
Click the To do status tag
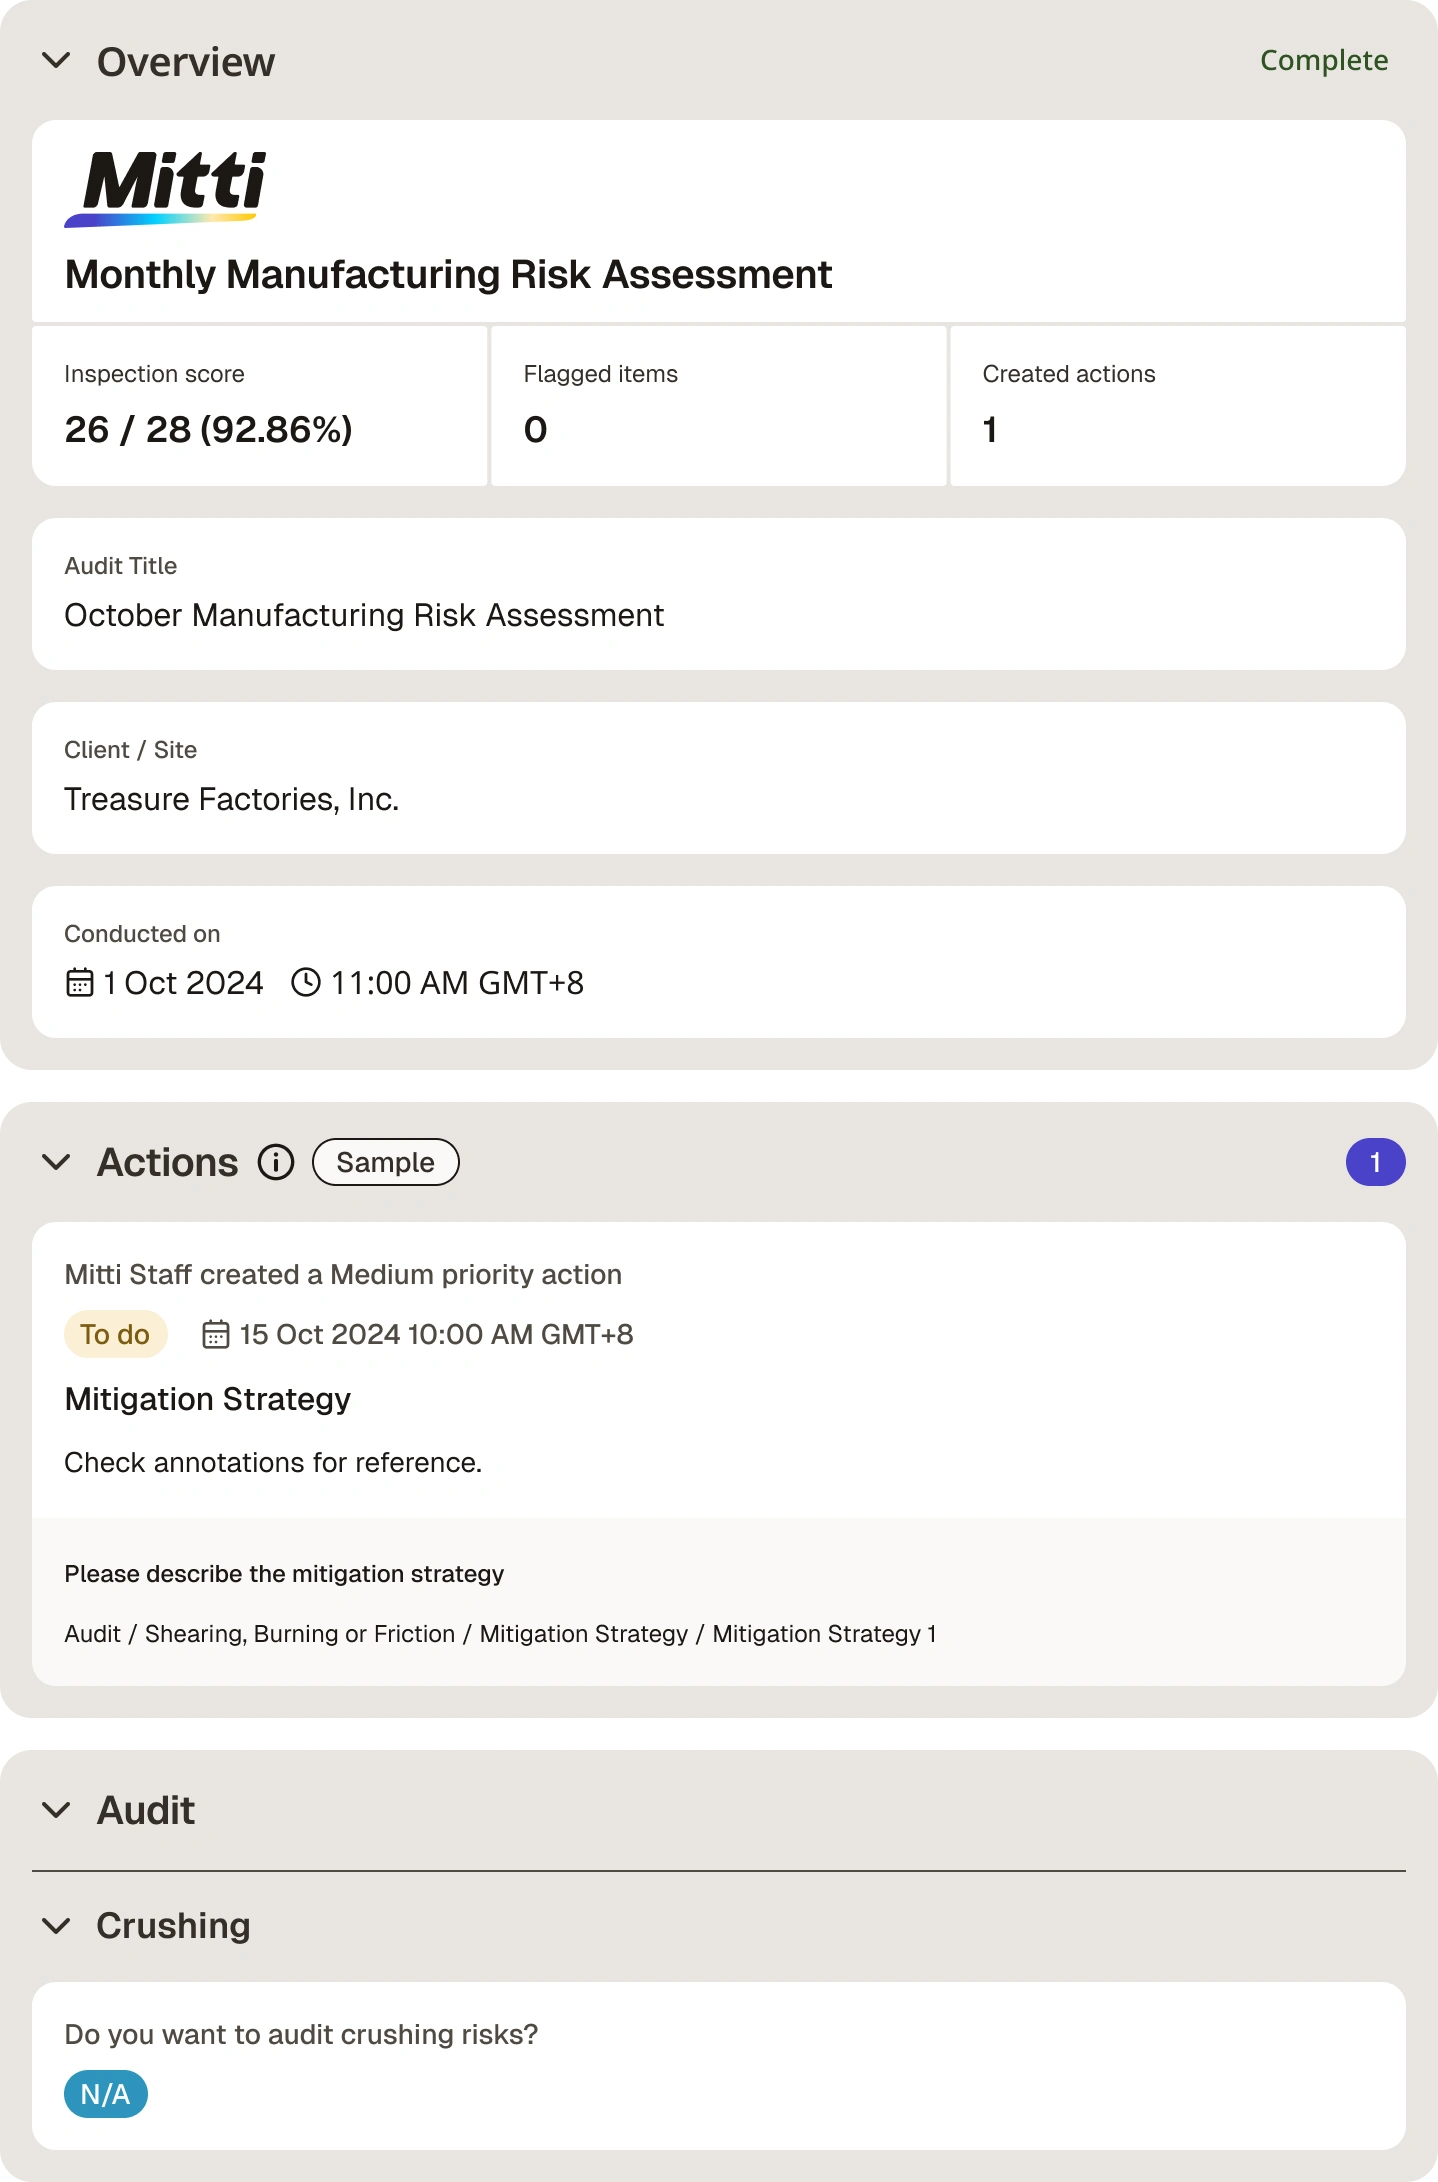(x=115, y=1334)
